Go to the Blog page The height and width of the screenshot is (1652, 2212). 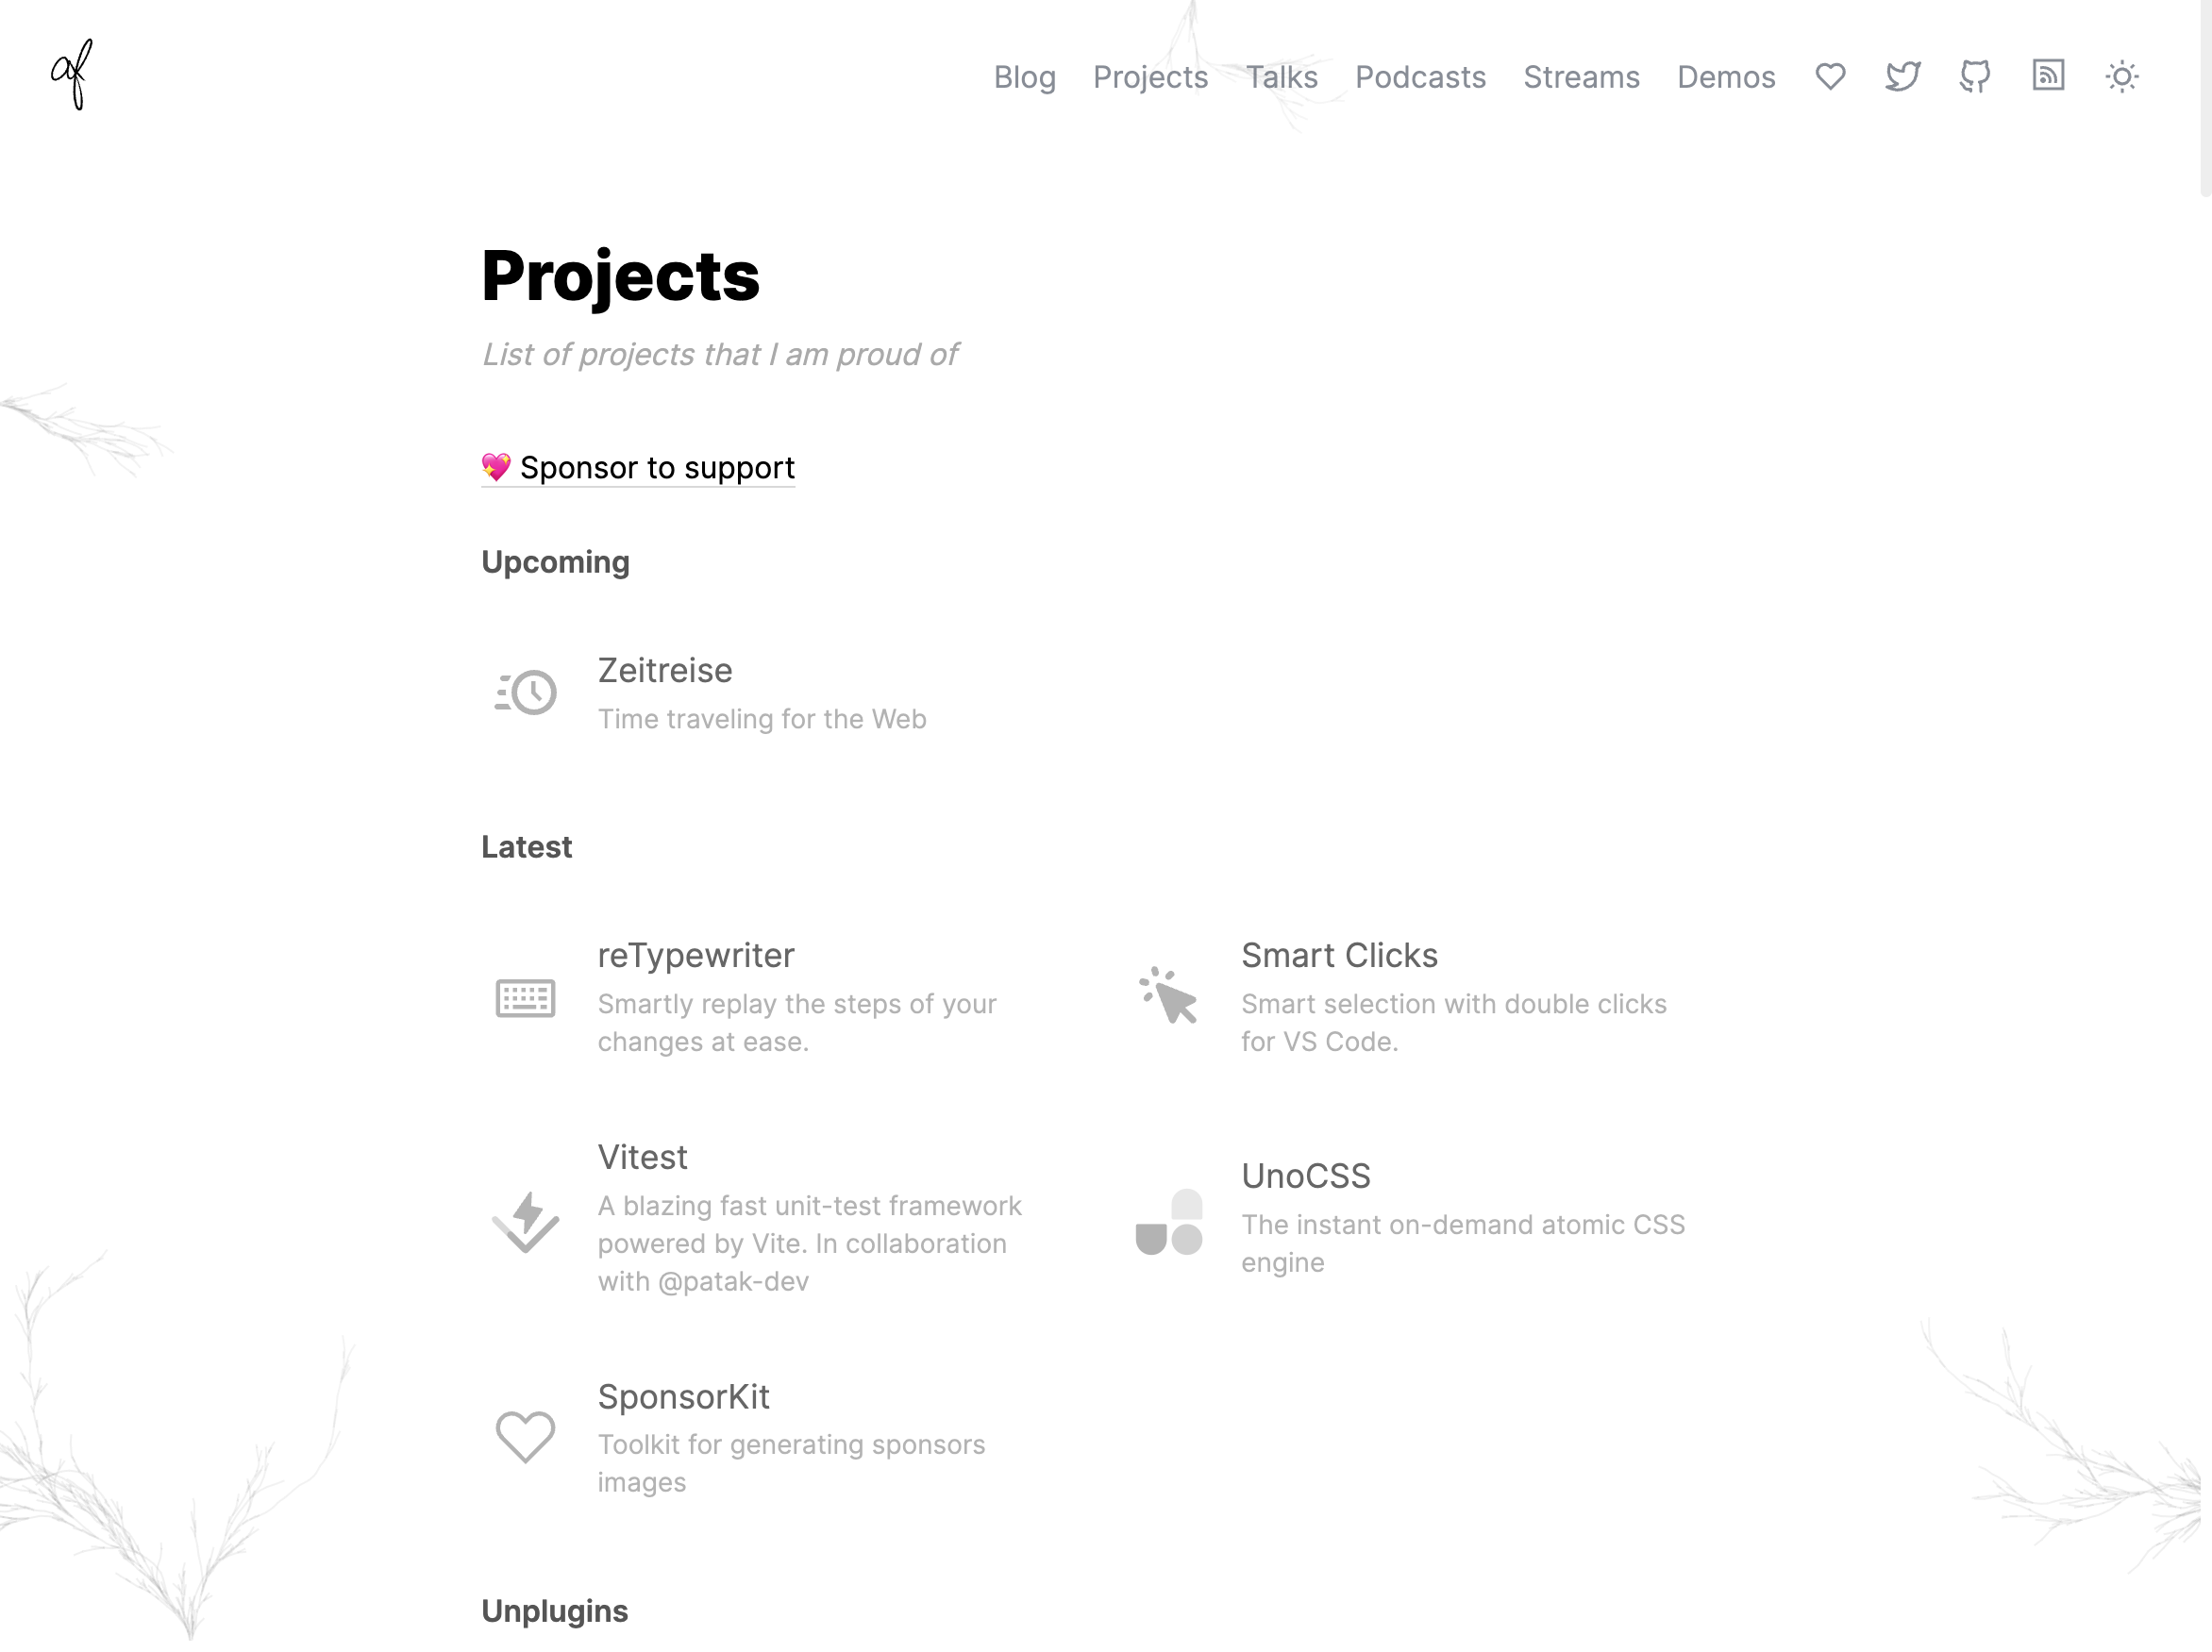[x=1024, y=77]
